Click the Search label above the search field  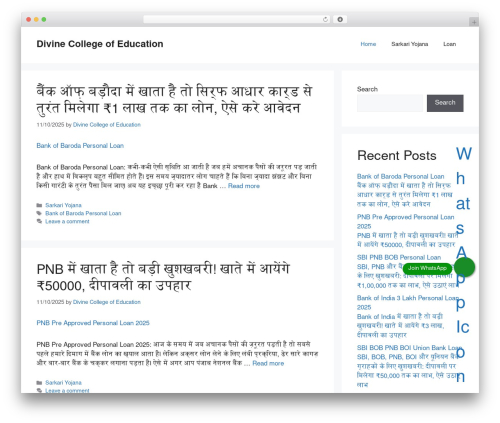(x=367, y=89)
